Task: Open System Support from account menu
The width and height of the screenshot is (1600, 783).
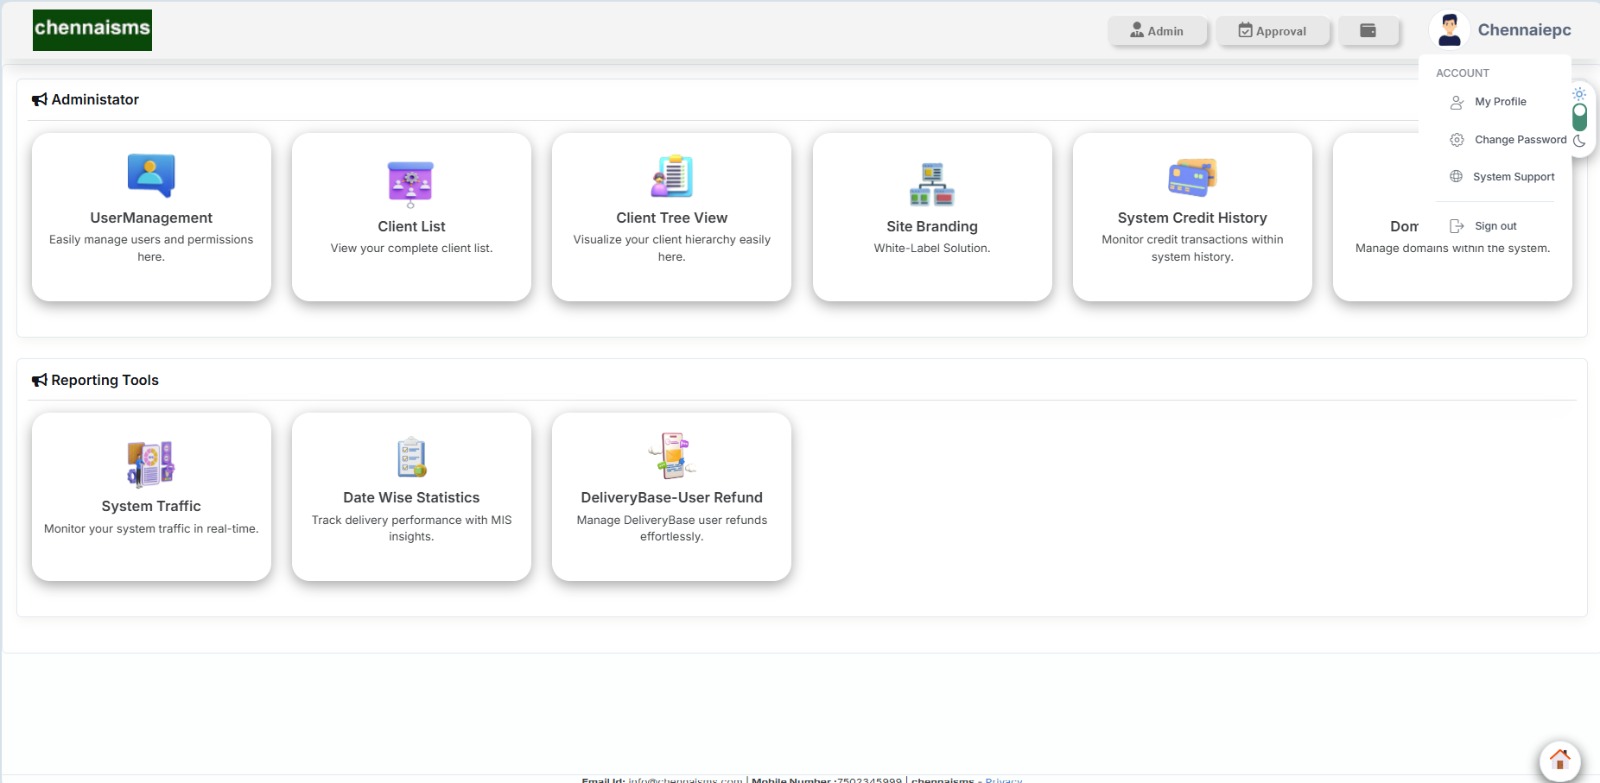Action: (x=1513, y=177)
